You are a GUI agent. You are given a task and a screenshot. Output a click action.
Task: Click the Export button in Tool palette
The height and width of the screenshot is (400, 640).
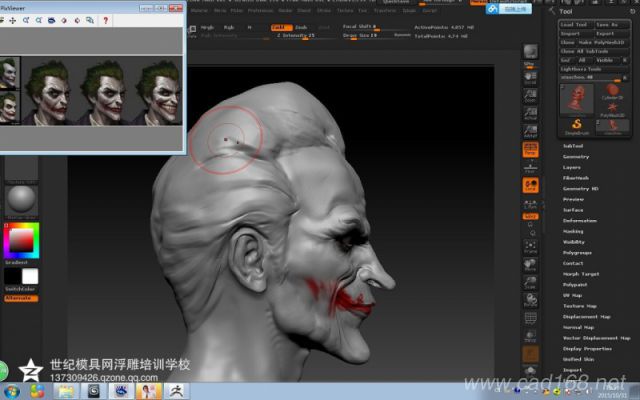pyautogui.click(x=611, y=33)
